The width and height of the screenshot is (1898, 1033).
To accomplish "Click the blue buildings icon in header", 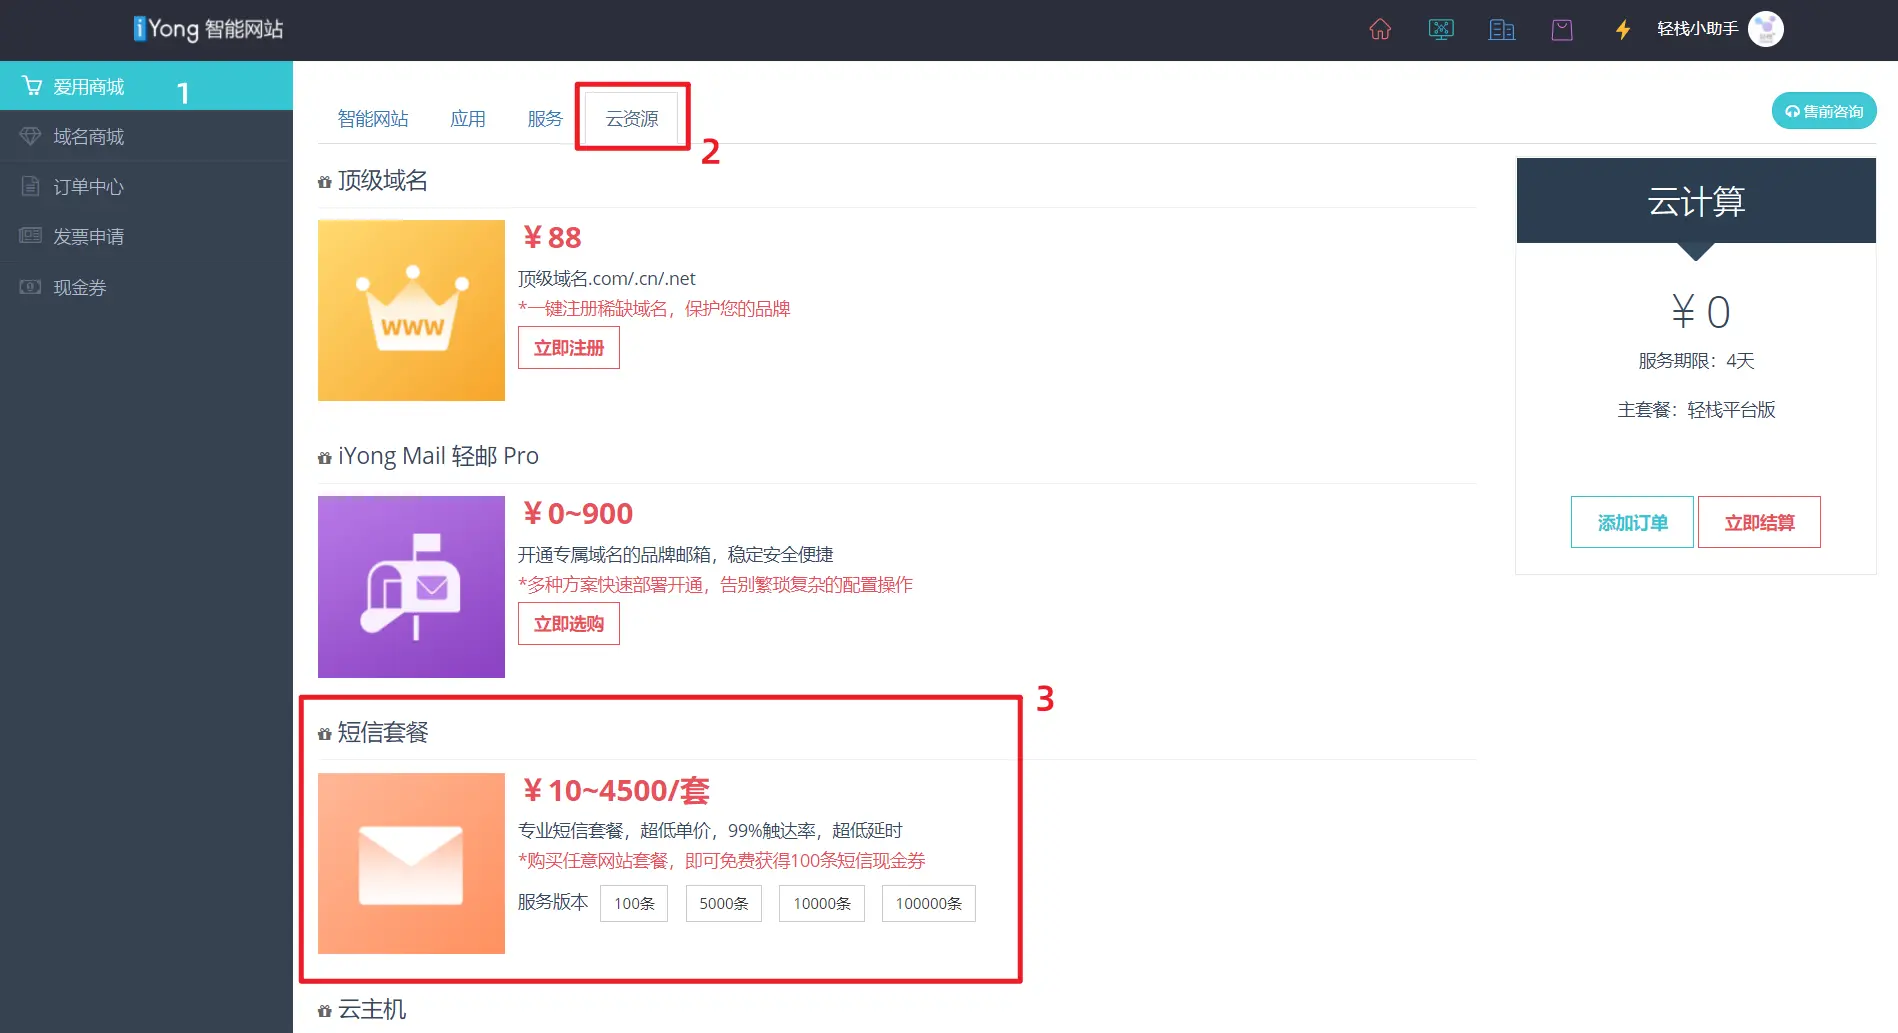I will coord(1502,30).
